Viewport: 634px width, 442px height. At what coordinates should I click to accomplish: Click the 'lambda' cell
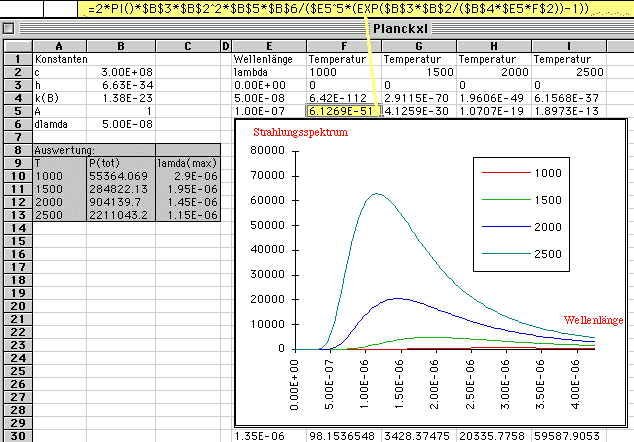[x=269, y=72]
